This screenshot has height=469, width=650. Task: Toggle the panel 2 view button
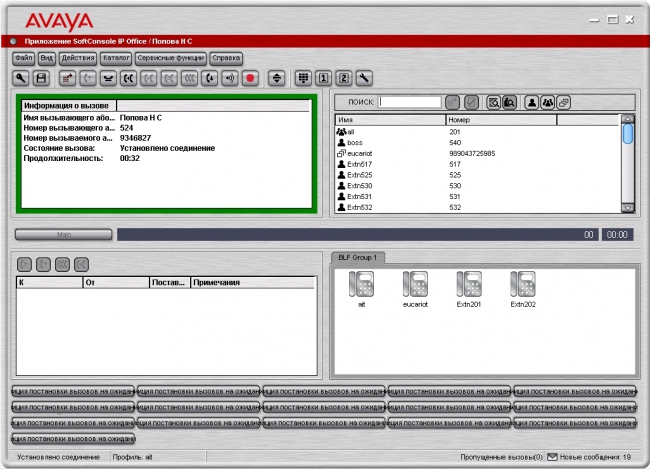344,78
